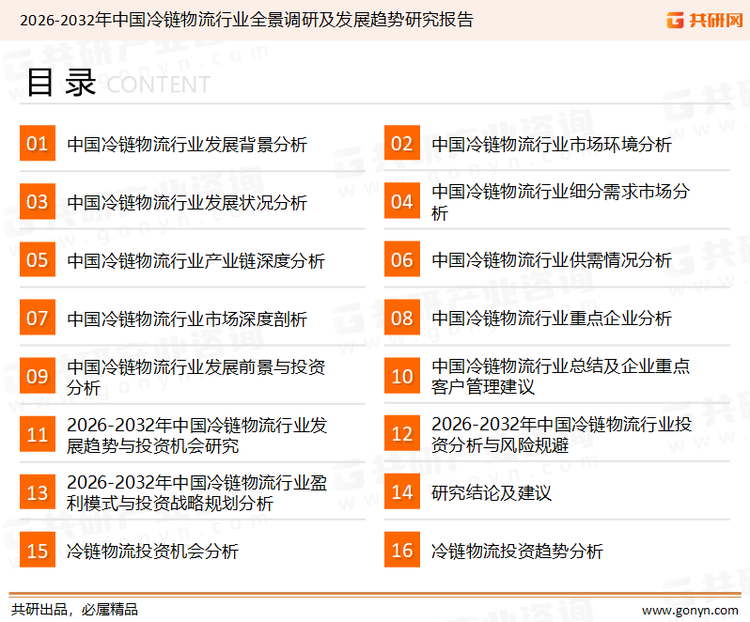Select chapter 中国冷链物流行业发展背景分析
This screenshot has height=622, width=750.
coord(187,144)
